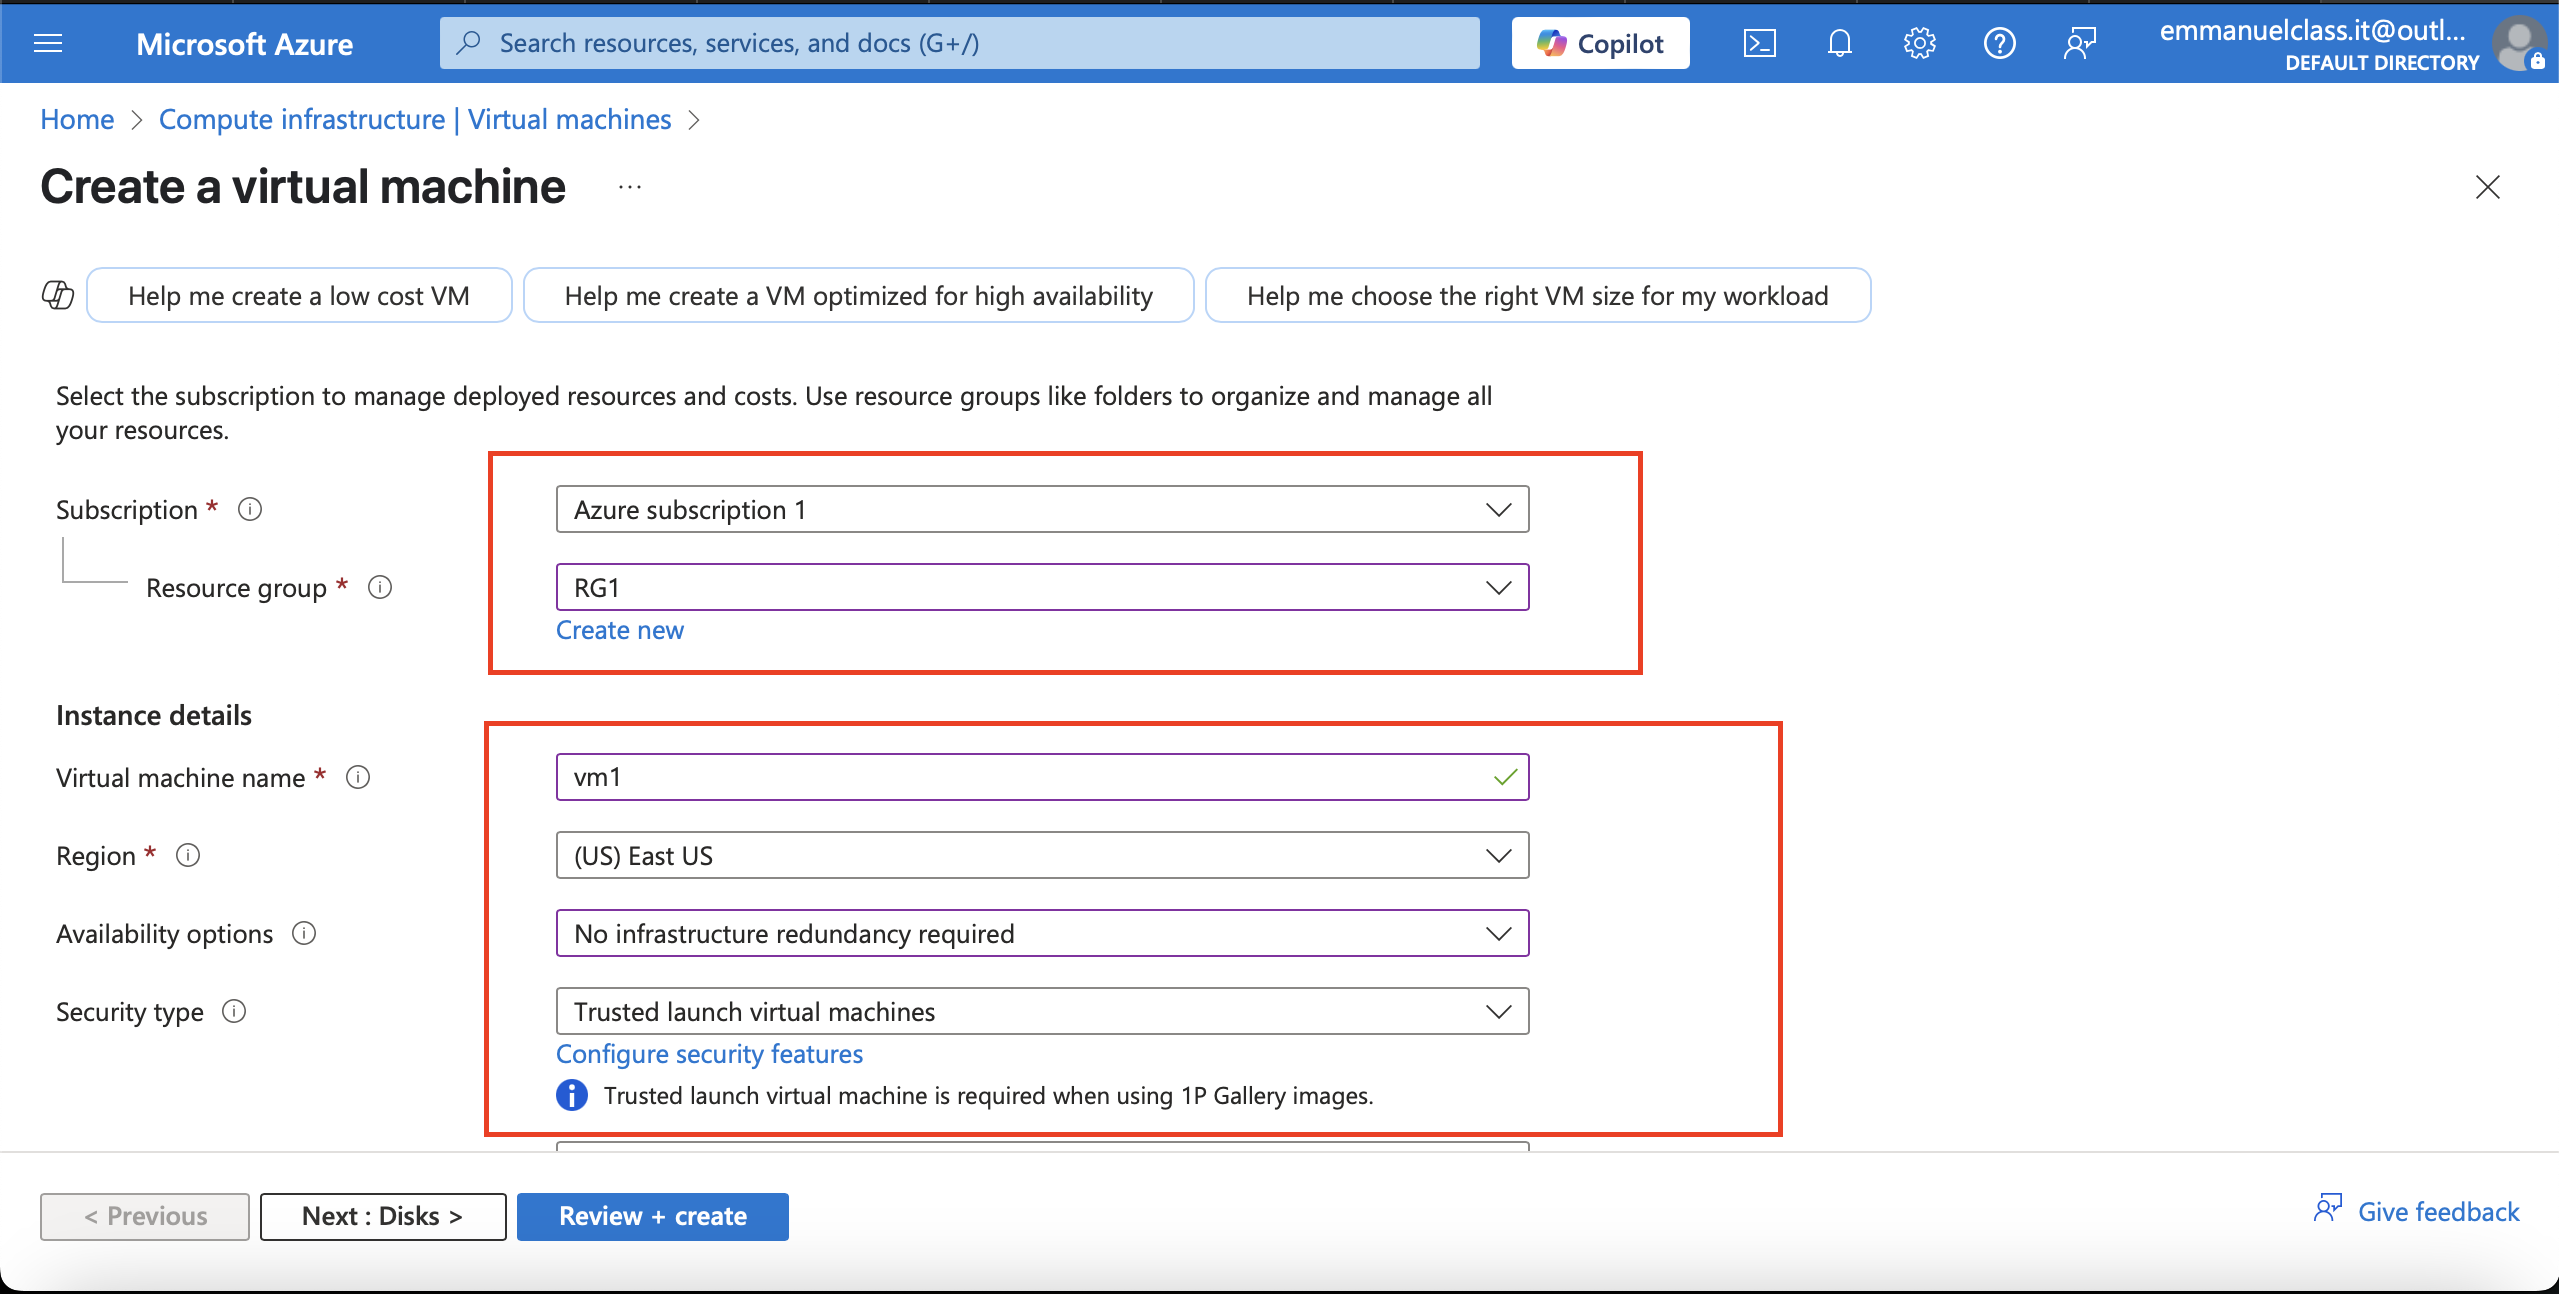
Task: Go to Home breadcrumb
Action: (x=77, y=120)
